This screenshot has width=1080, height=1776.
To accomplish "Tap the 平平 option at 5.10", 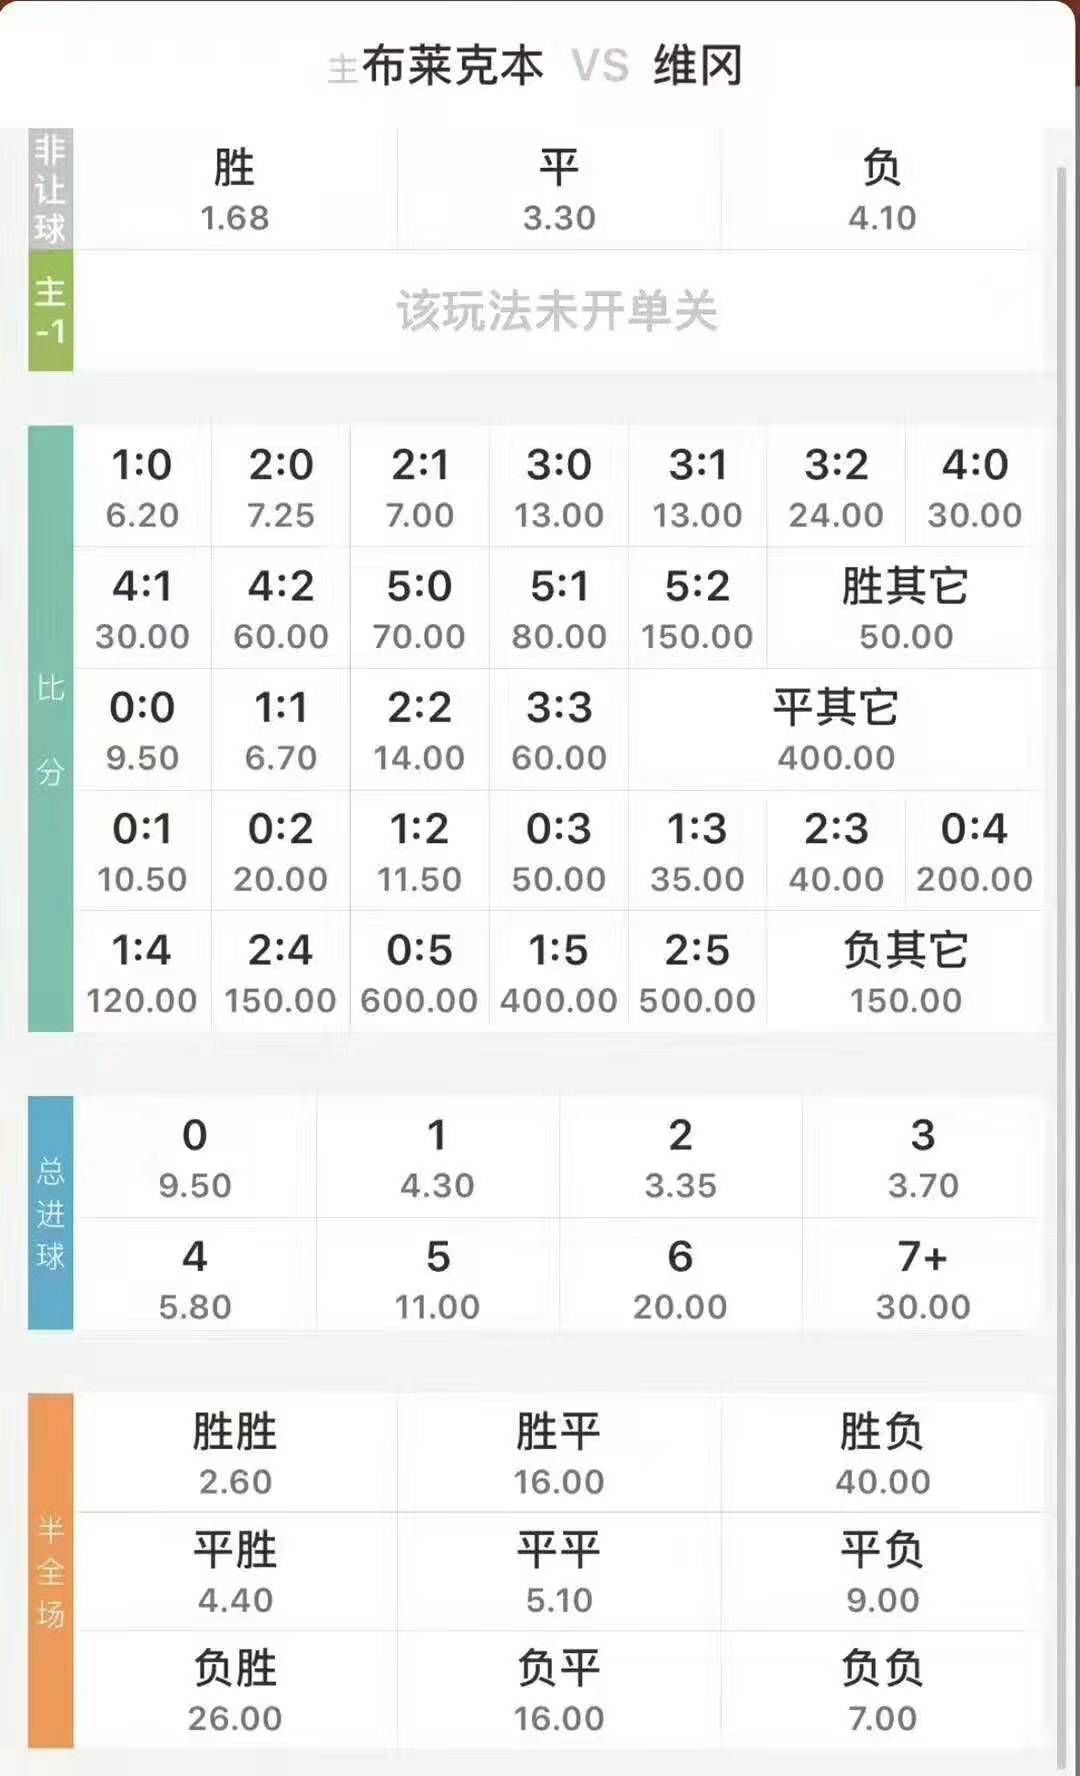I will coord(558,1571).
